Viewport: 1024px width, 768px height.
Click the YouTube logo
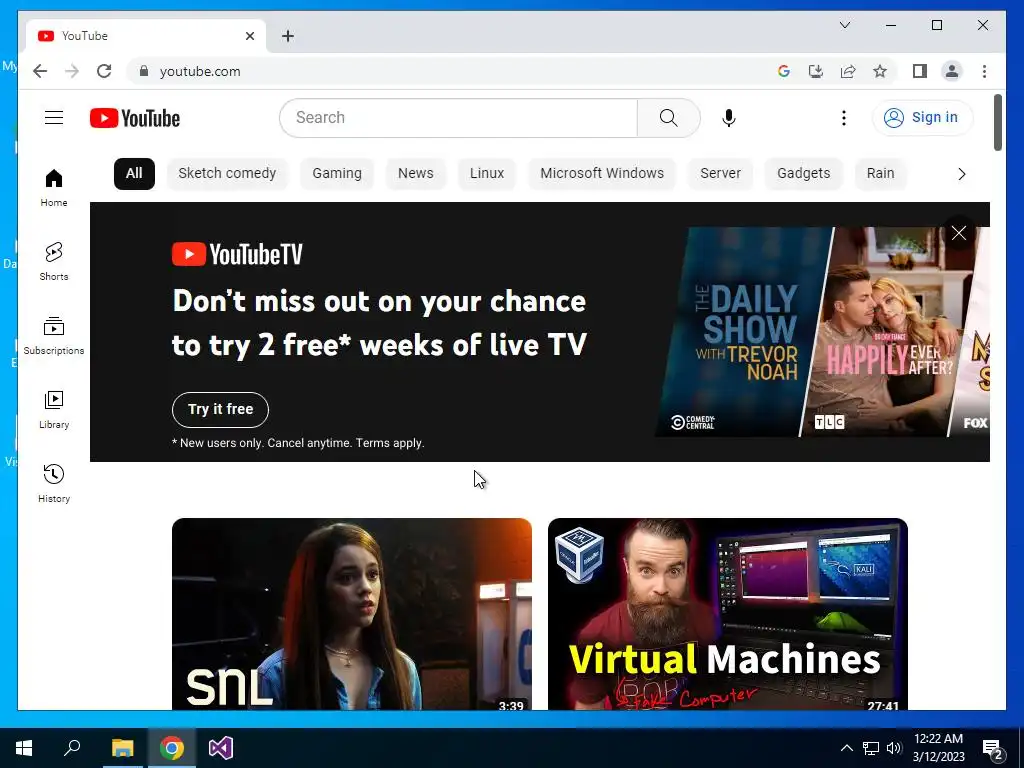135,118
